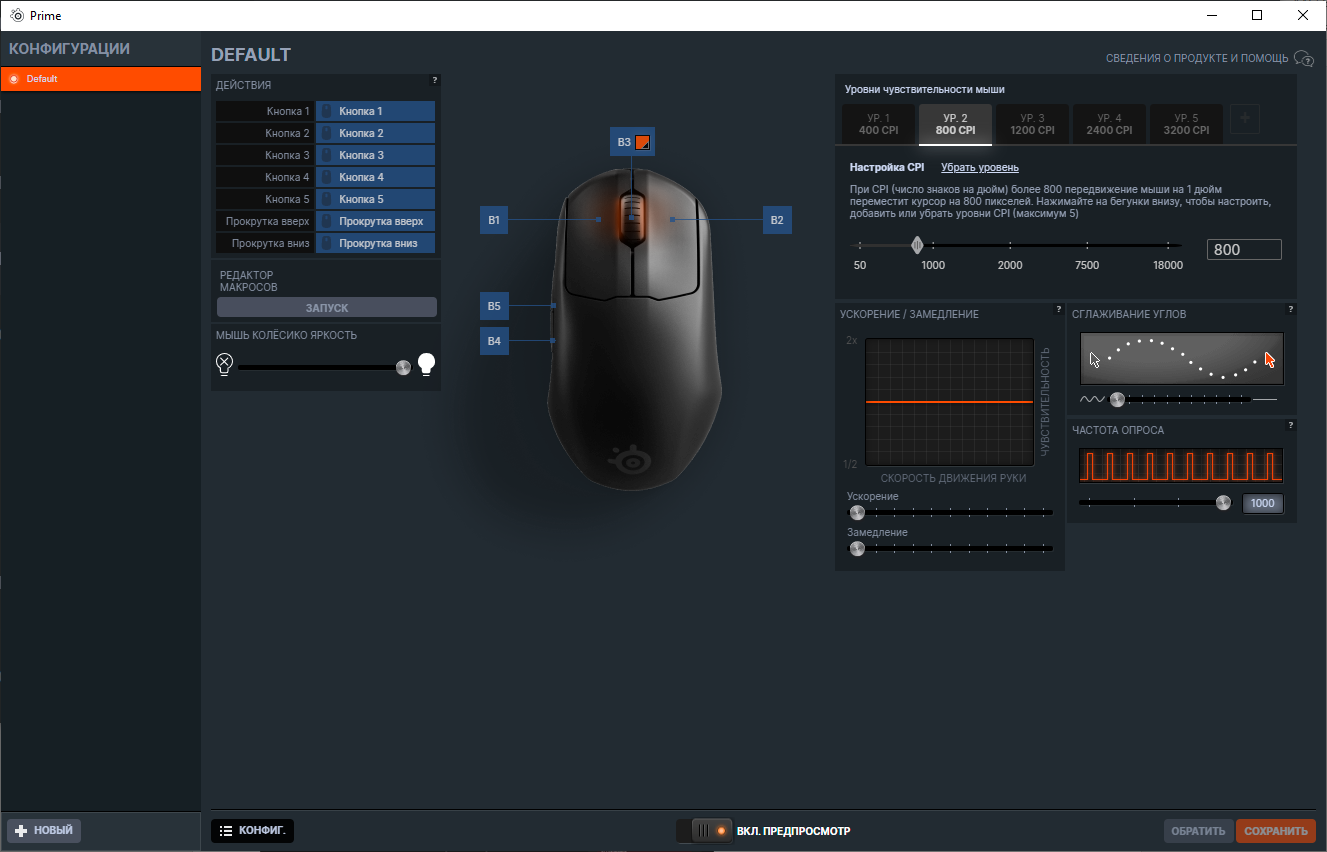The height and width of the screenshot is (852, 1327).
Task: Click the wheel brightness slider knob
Action: click(403, 367)
